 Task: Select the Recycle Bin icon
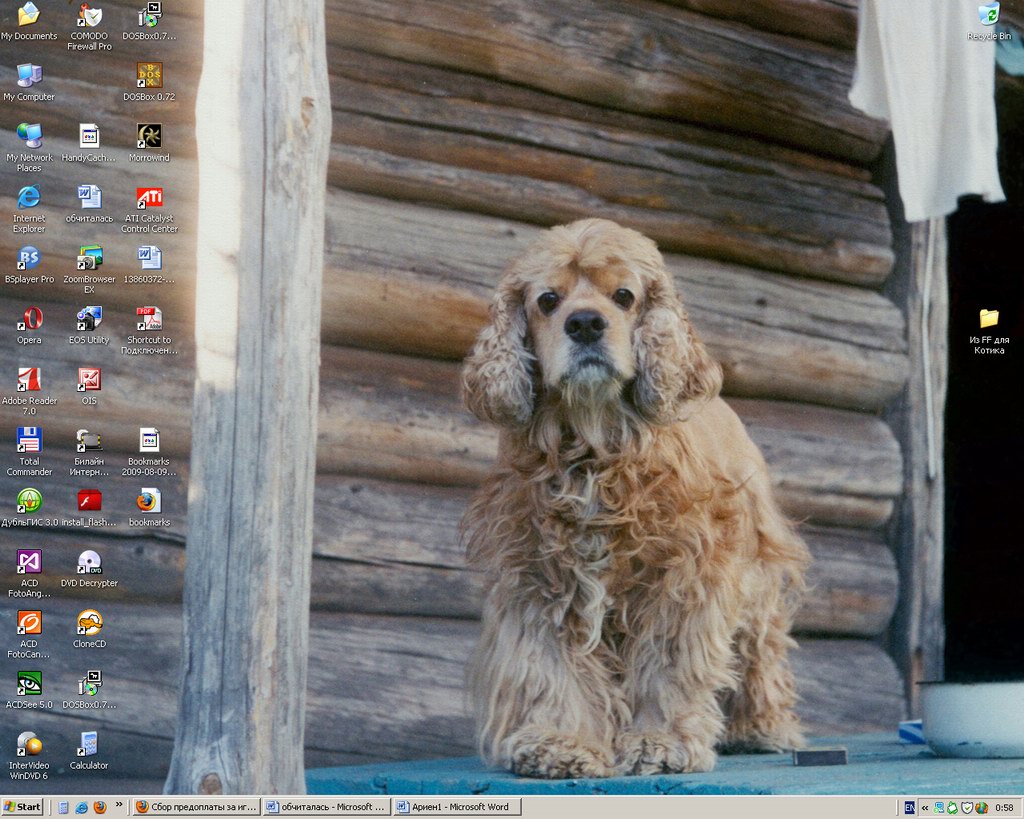tap(989, 22)
